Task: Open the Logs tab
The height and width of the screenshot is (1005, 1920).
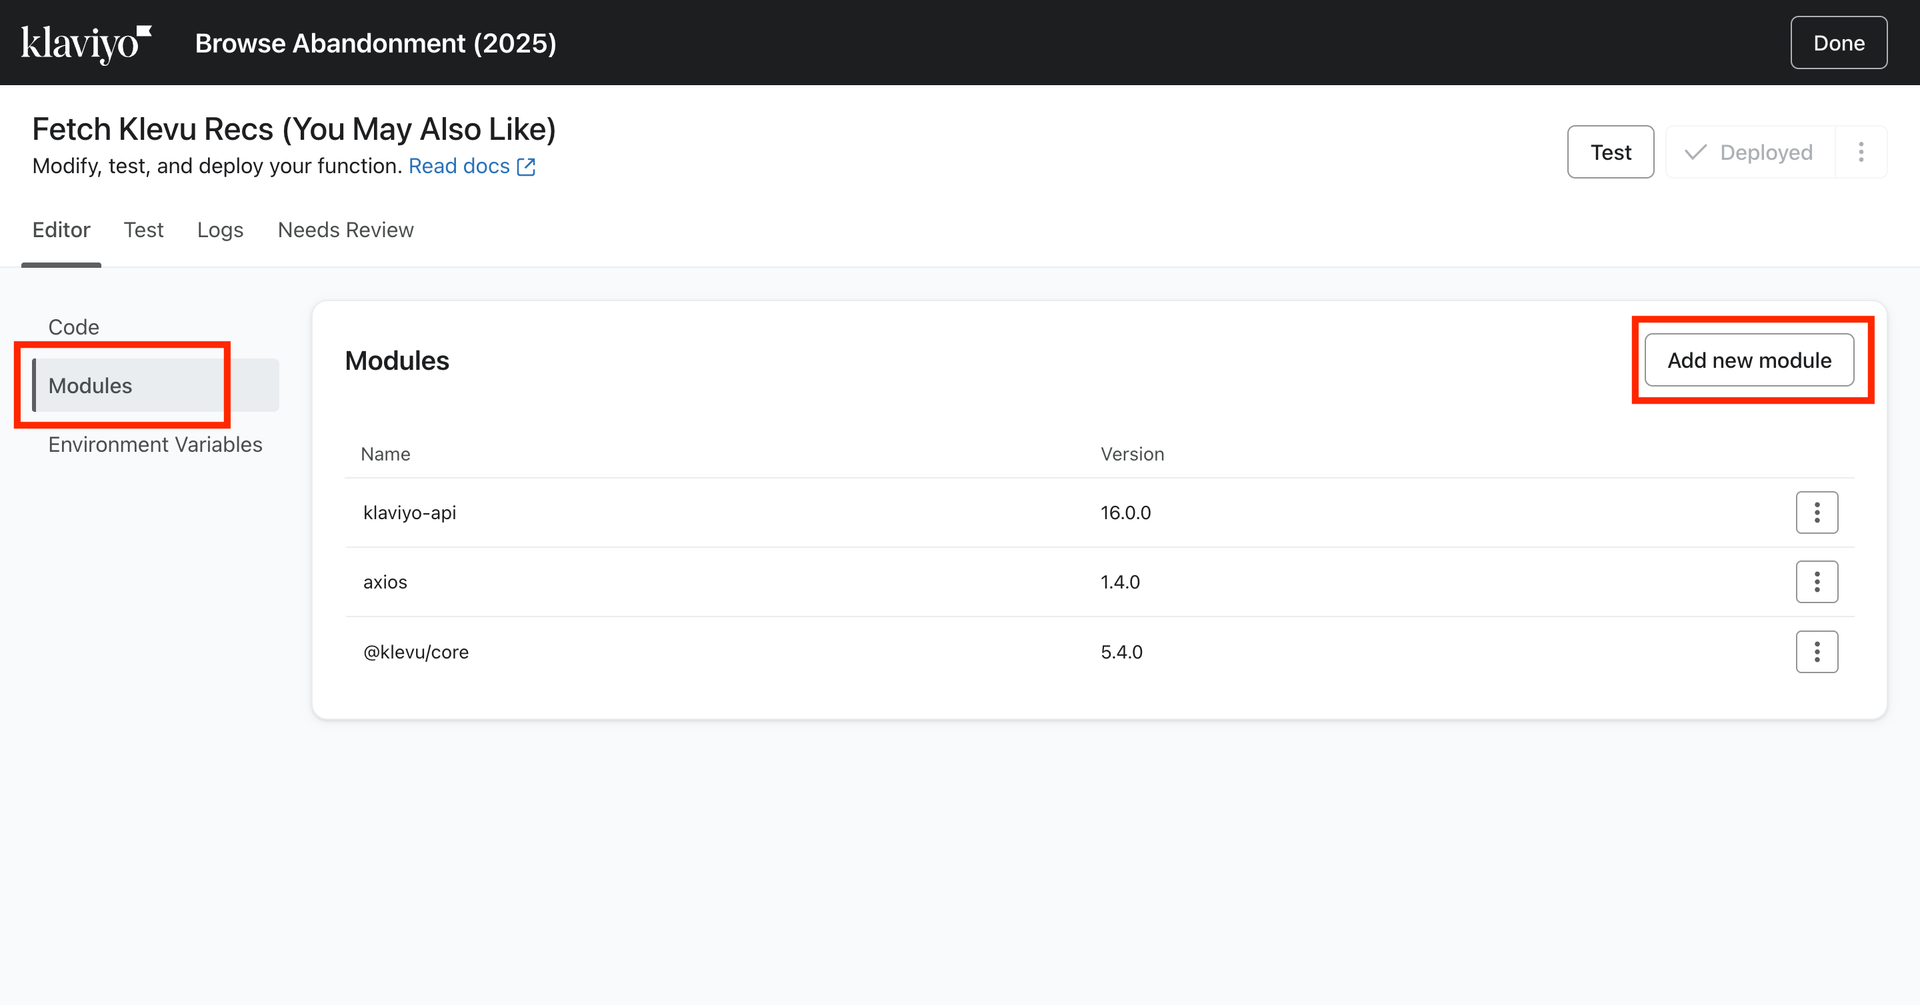Action: (x=220, y=230)
